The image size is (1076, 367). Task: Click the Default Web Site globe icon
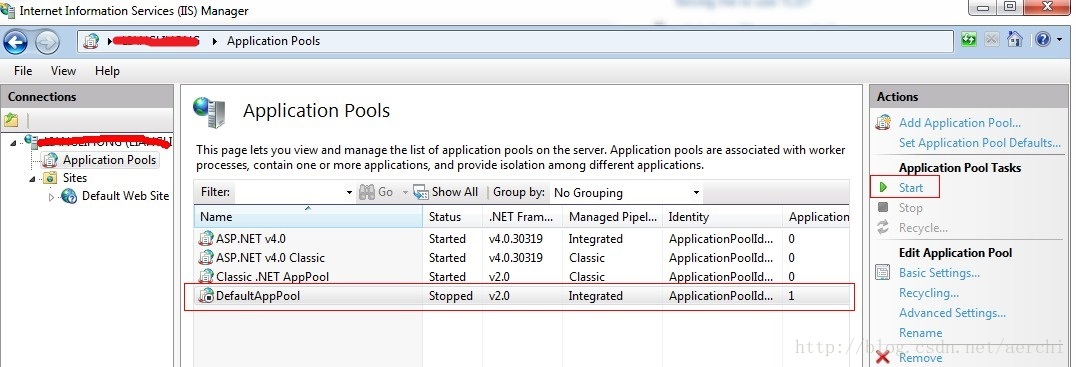[69, 196]
